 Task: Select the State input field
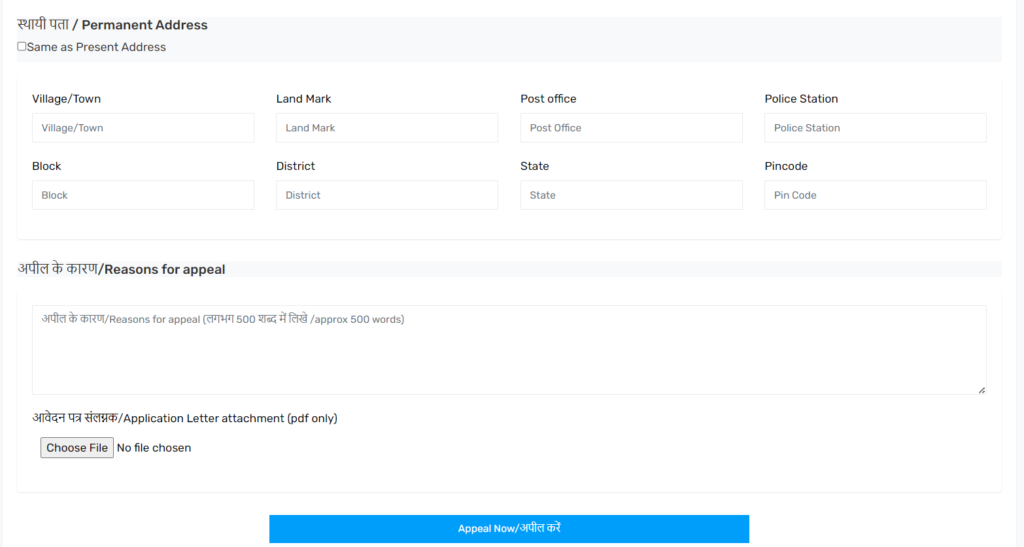[631, 195]
